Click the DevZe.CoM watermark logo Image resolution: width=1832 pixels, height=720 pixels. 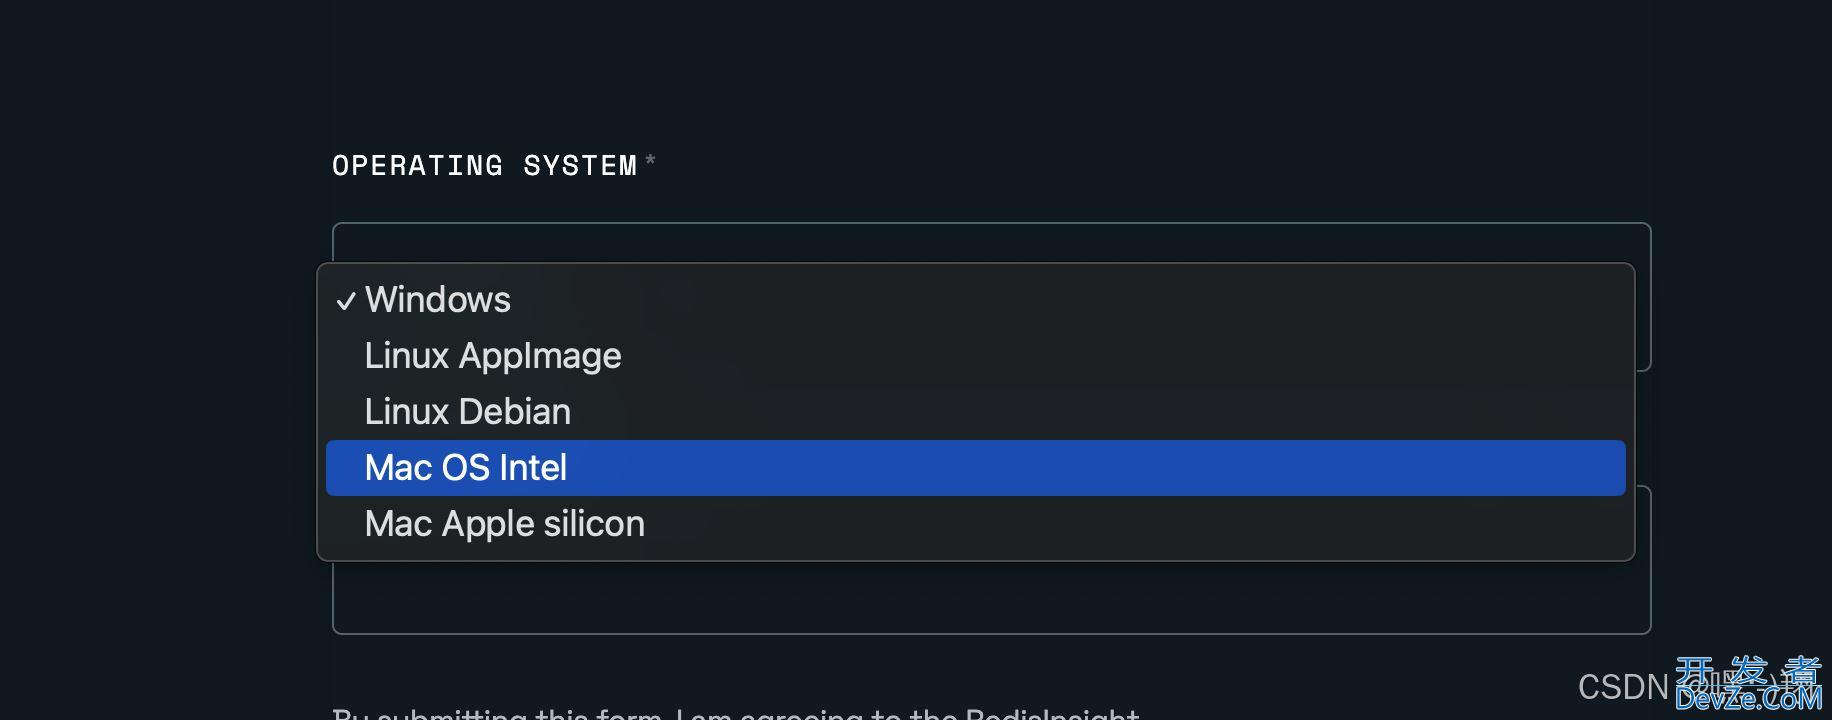point(1749,699)
